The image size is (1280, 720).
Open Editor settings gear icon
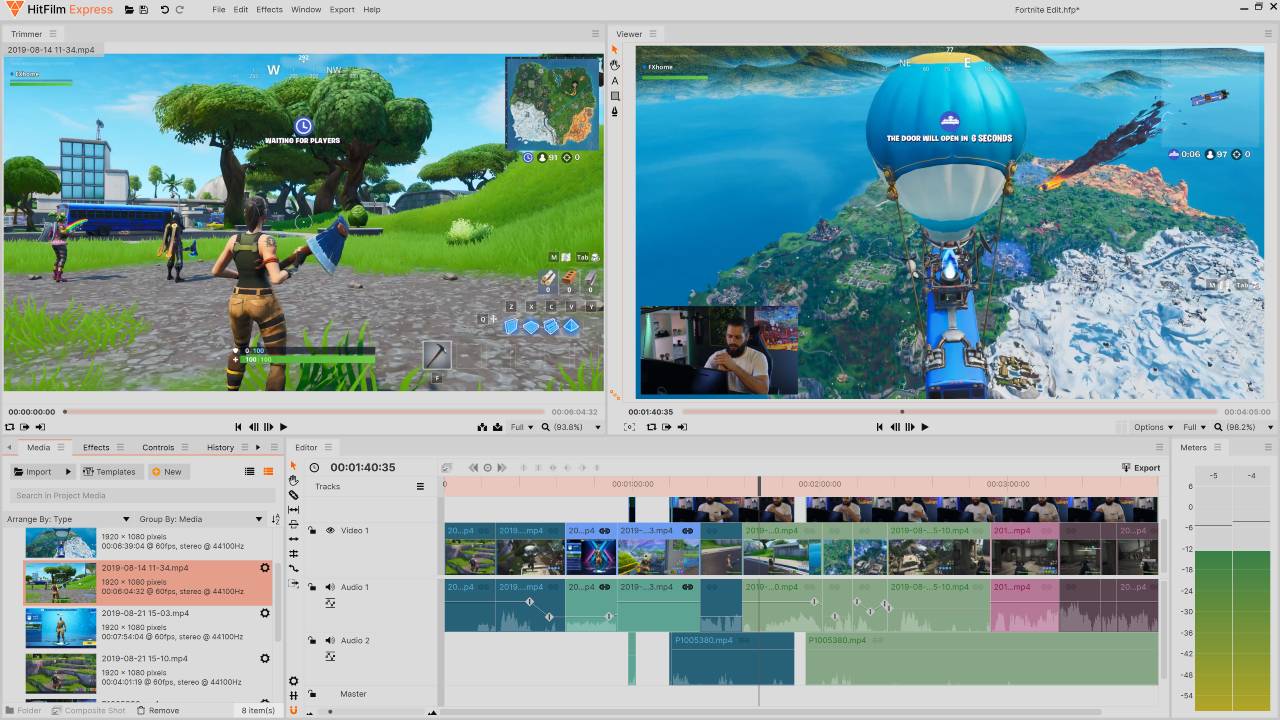coord(294,681)
